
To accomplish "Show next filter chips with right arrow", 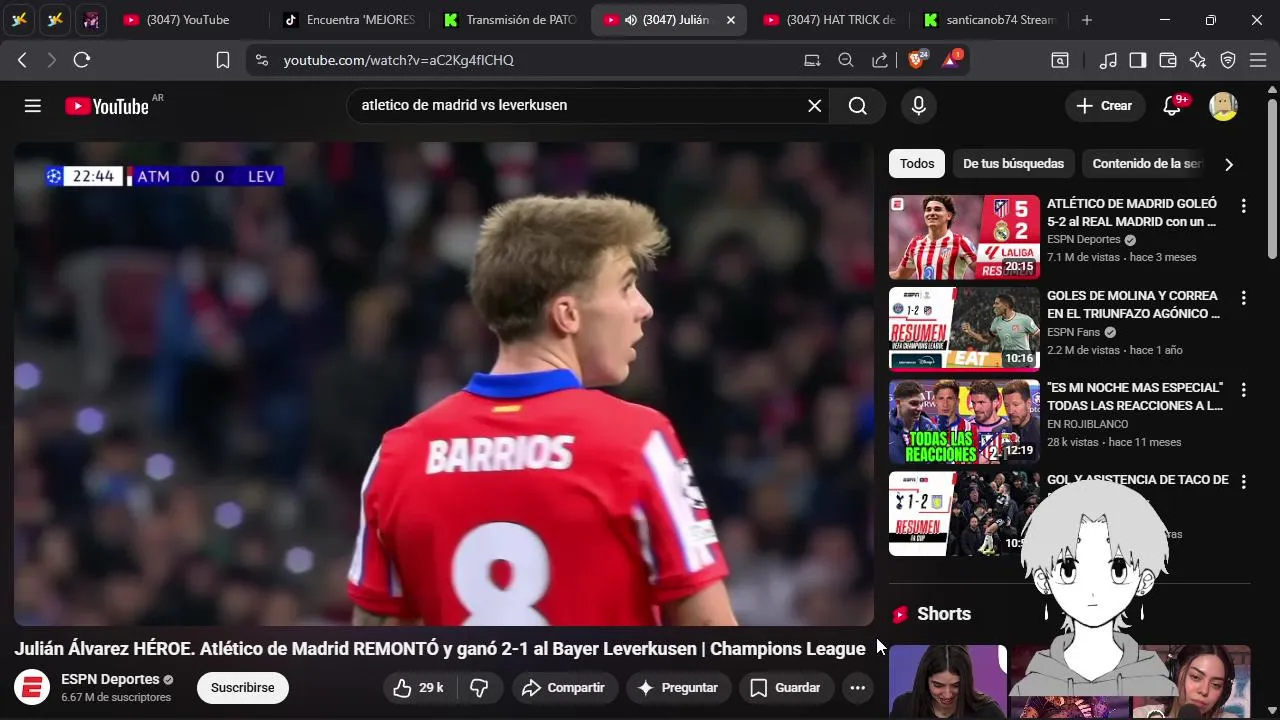I will pos(1229,164).
